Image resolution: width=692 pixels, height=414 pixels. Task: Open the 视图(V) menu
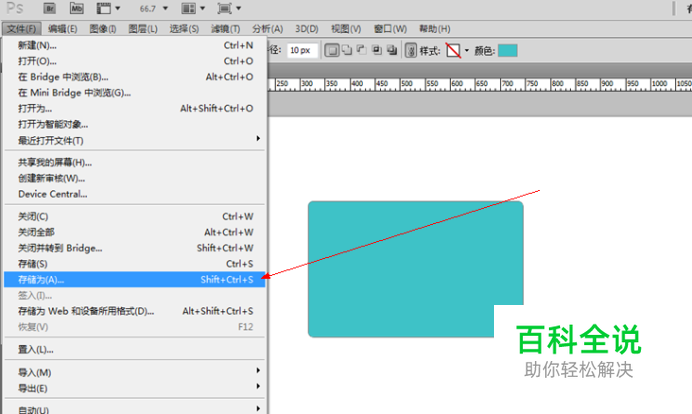click(x=346, y=29)
